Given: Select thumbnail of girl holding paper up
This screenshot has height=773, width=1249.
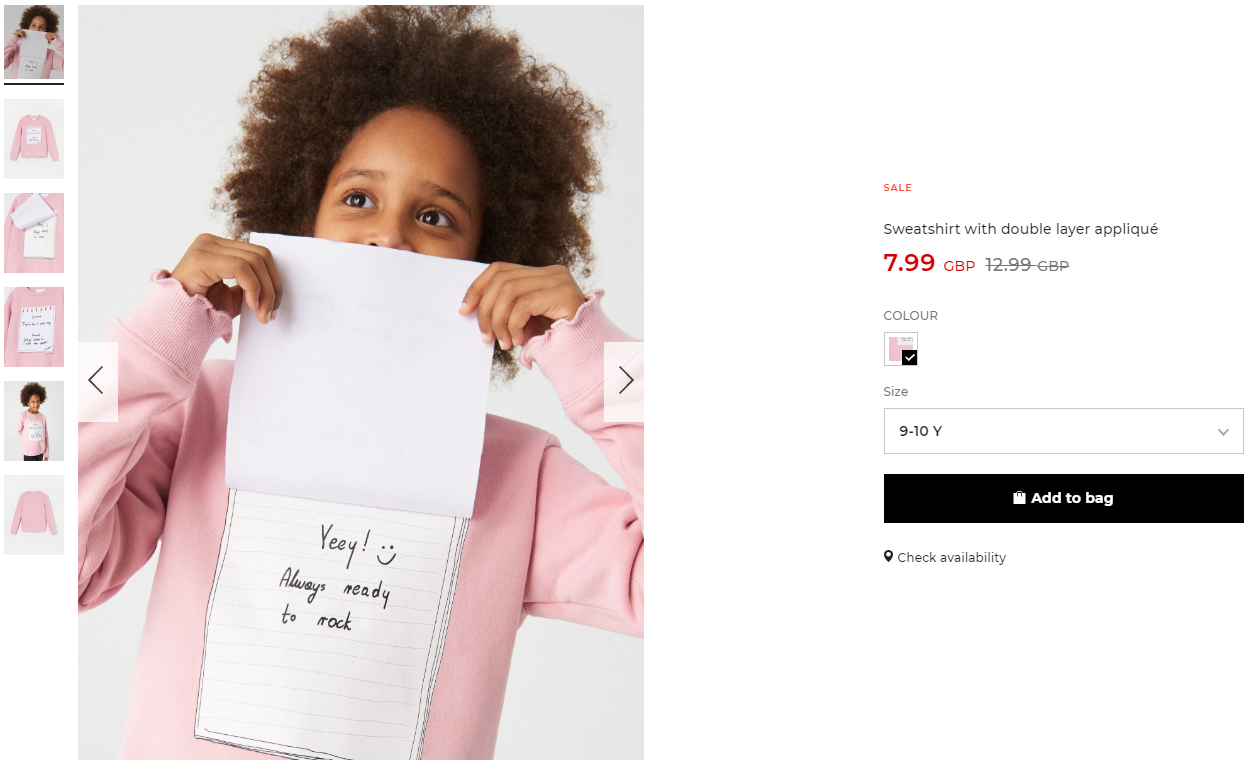Looking at the screenshot, I should 34,42.
